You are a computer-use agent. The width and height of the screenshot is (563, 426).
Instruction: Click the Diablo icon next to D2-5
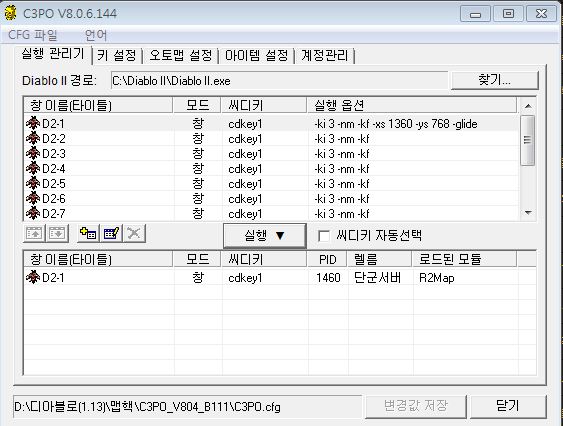[x=33, y=184]
